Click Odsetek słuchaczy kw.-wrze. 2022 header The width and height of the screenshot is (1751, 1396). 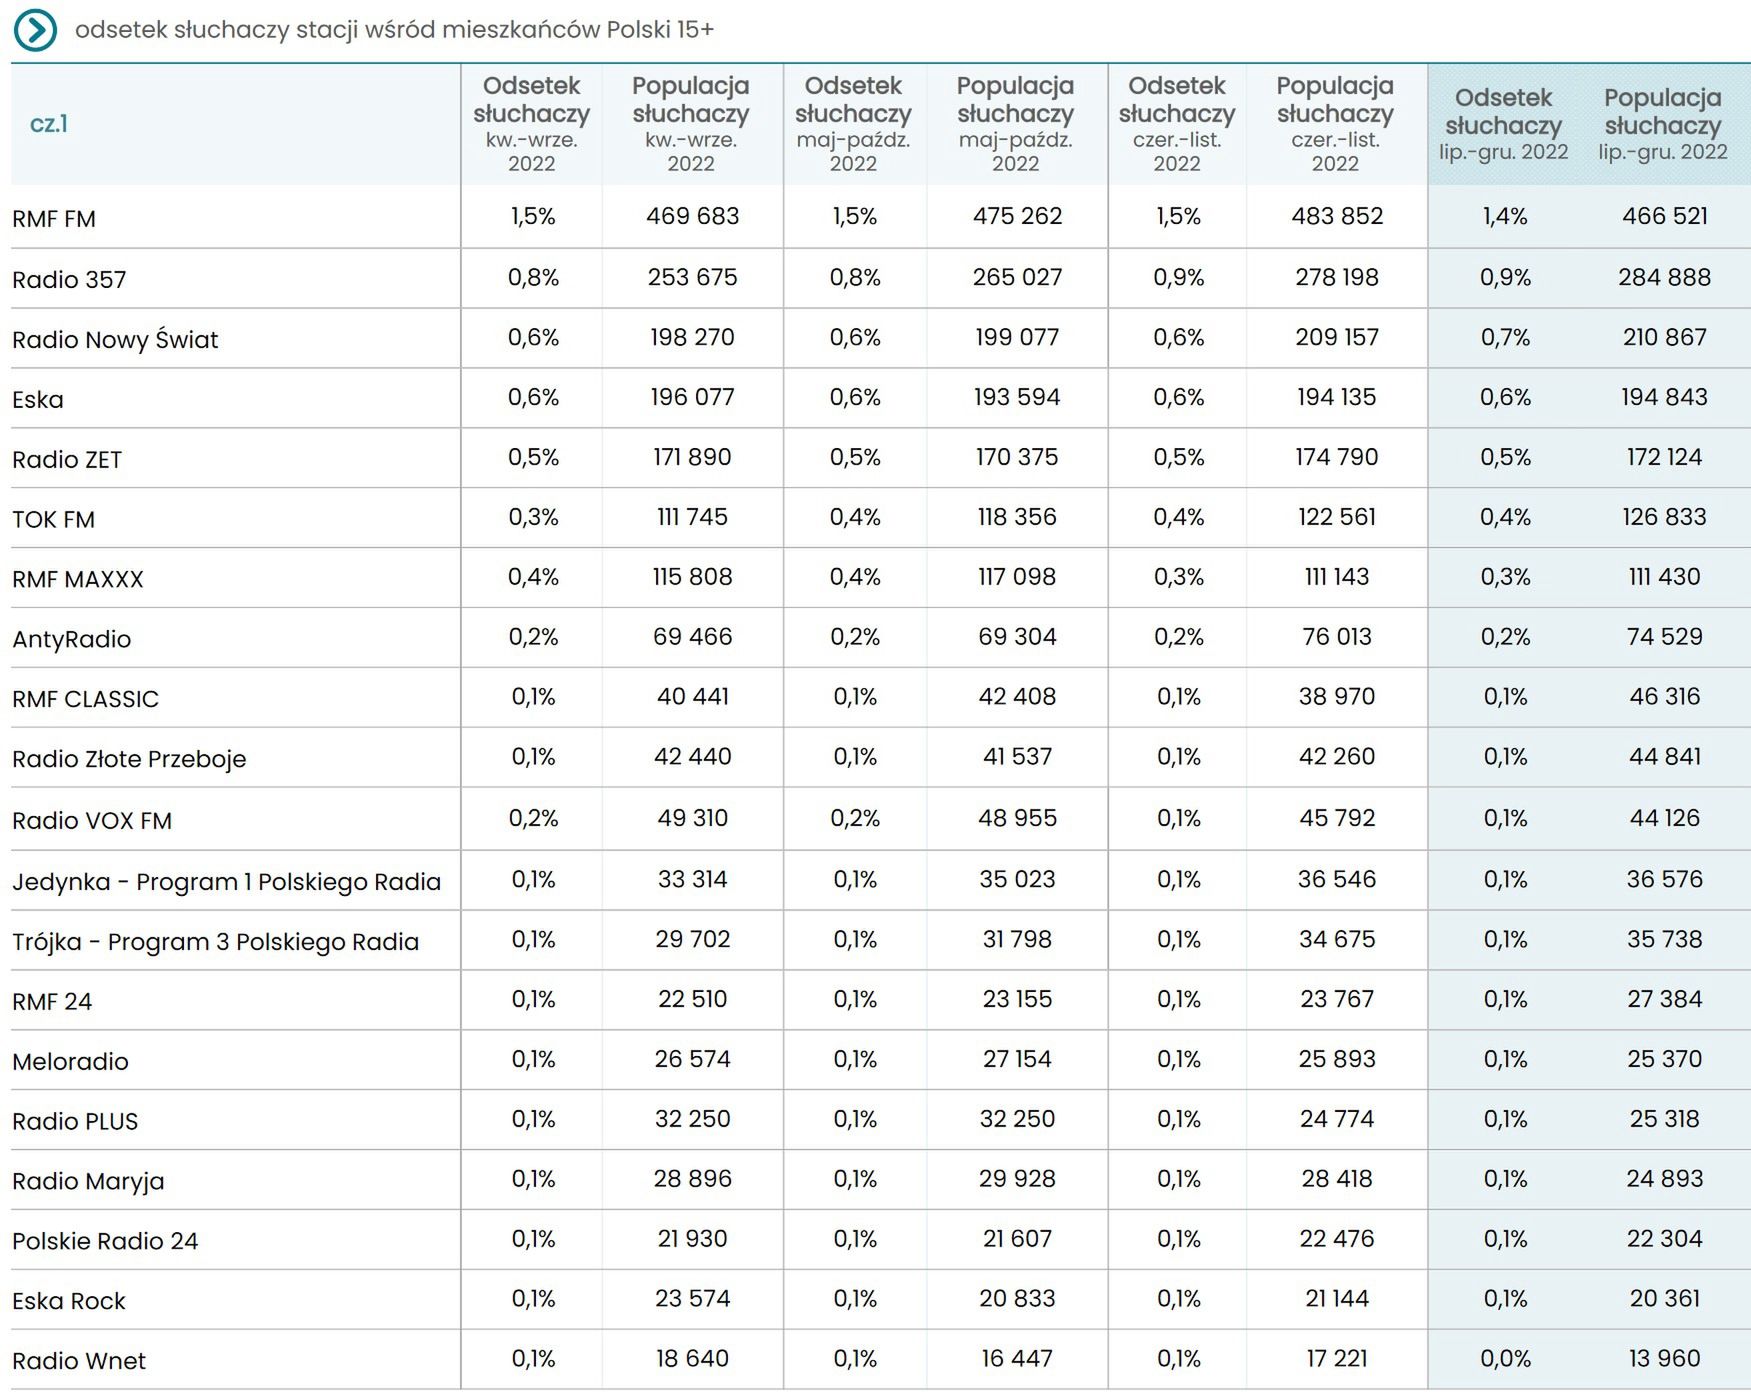coord(531,124)
